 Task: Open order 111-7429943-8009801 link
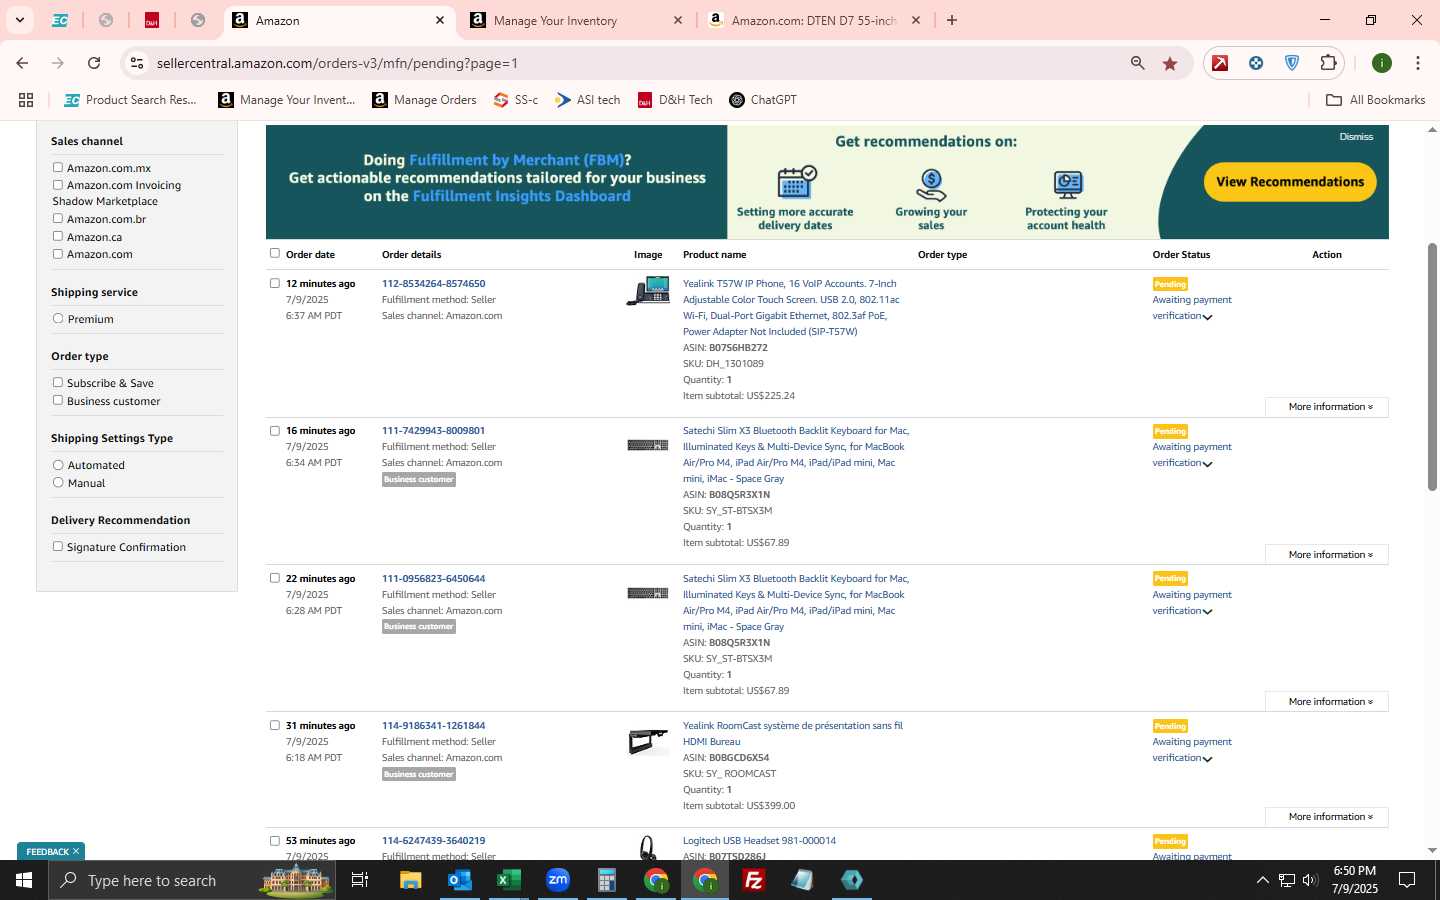(x=433, y=431)
